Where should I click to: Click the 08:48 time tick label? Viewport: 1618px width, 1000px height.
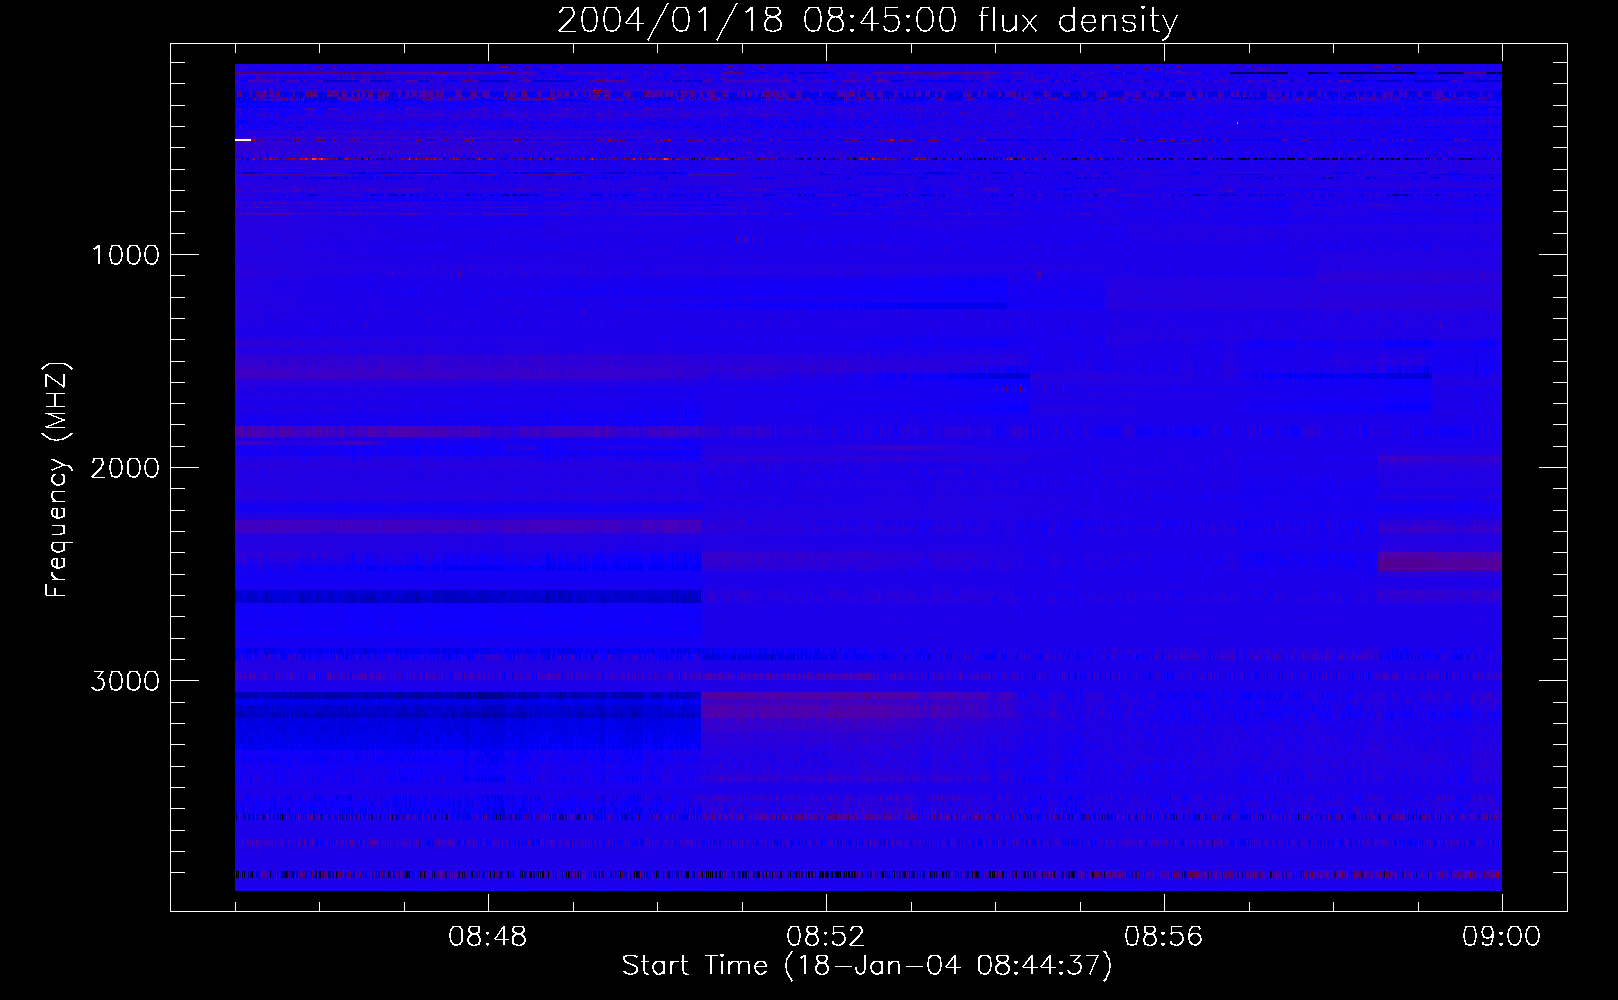pos(488,937)
